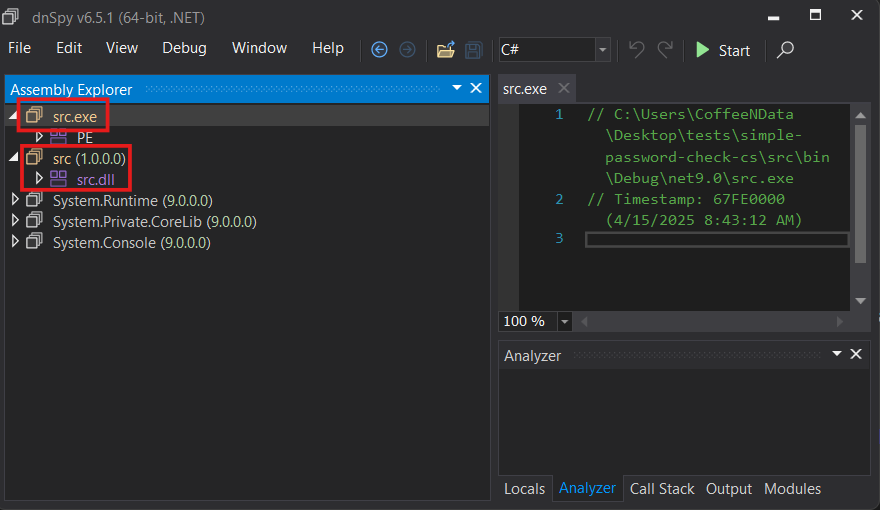Collapse the src.exe tree node
880x510 pixels.
pos(13,116)
